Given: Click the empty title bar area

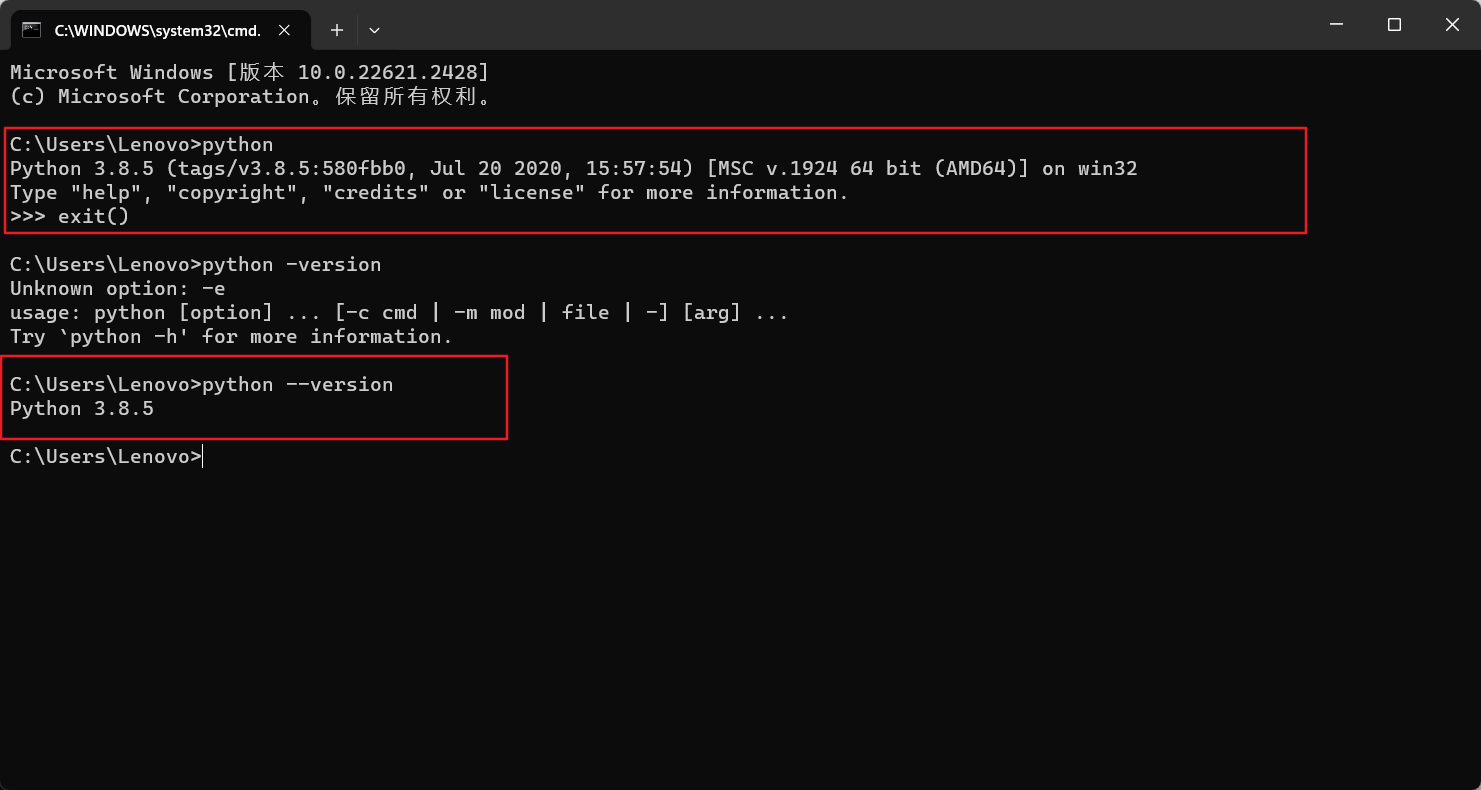Looking at the screenshot, I should coord(850,25).
